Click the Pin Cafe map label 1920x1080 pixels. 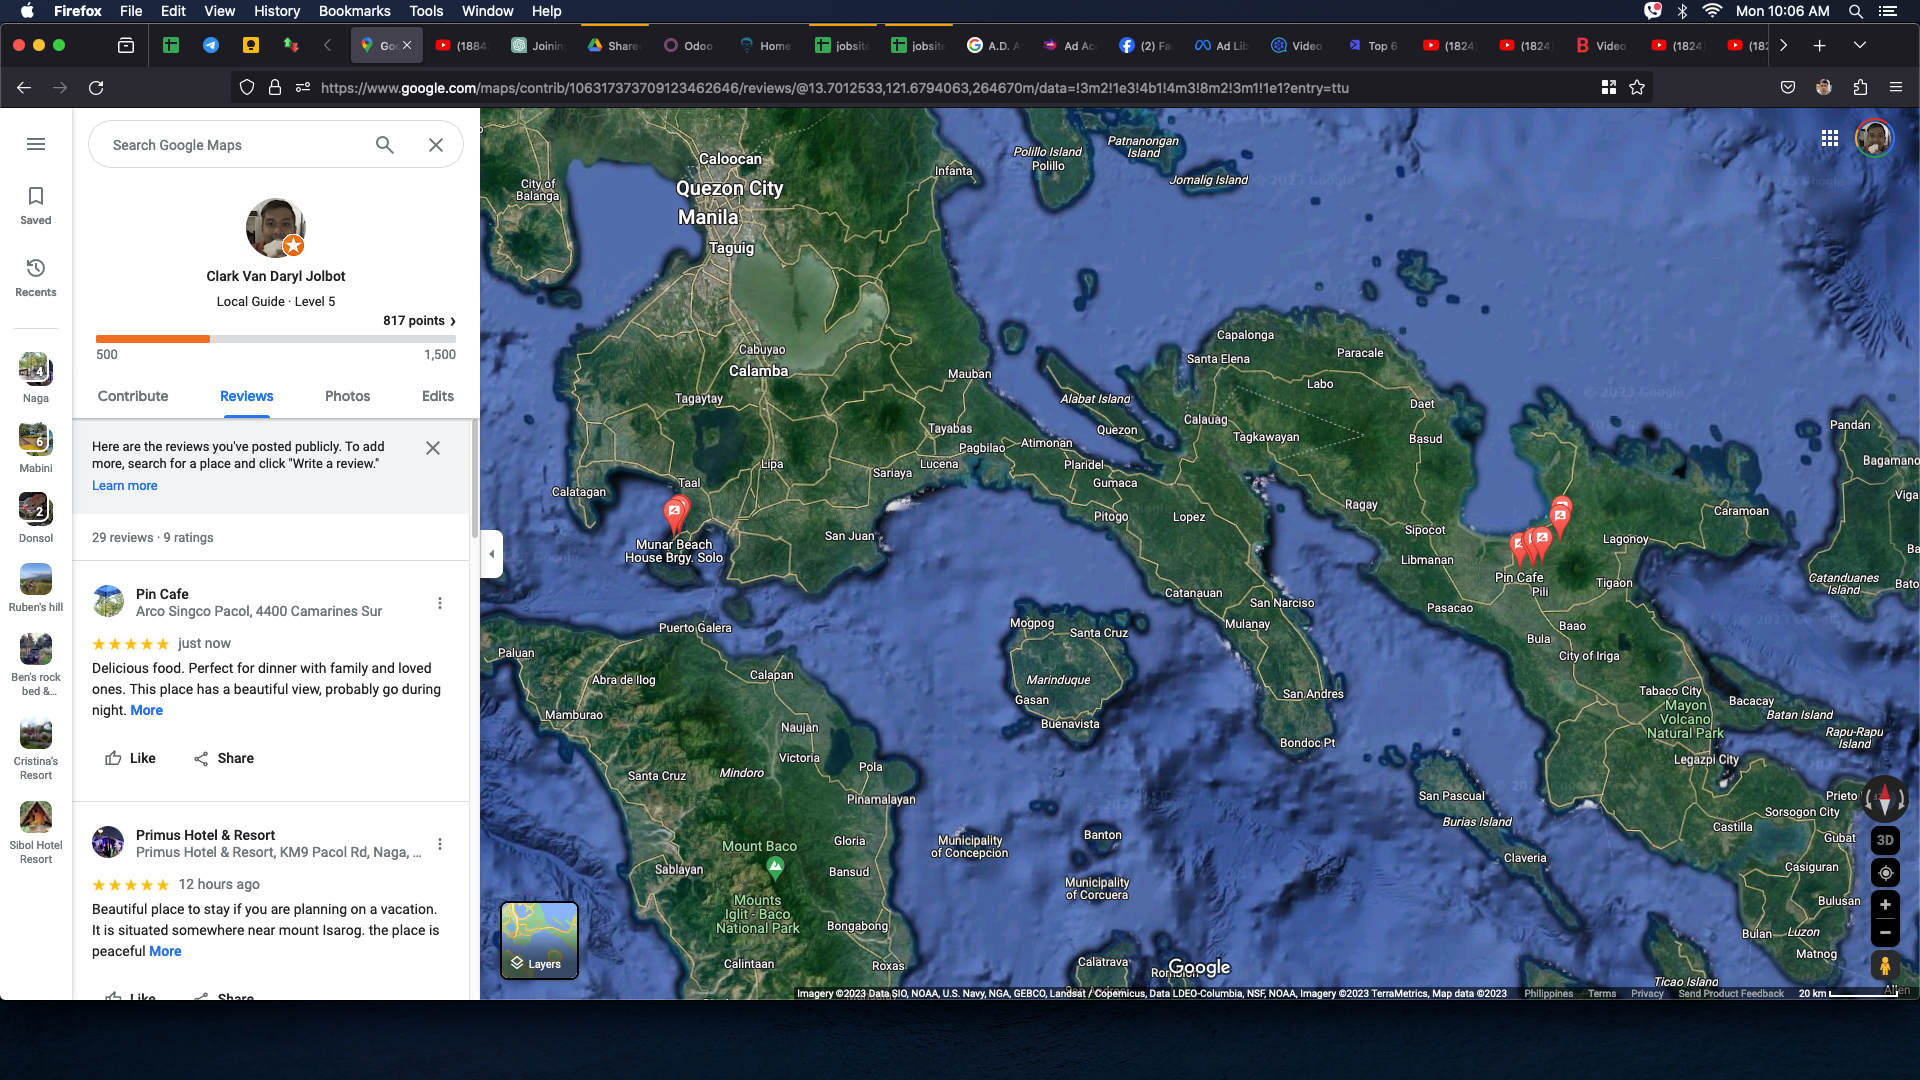[x=1519, y=578]
